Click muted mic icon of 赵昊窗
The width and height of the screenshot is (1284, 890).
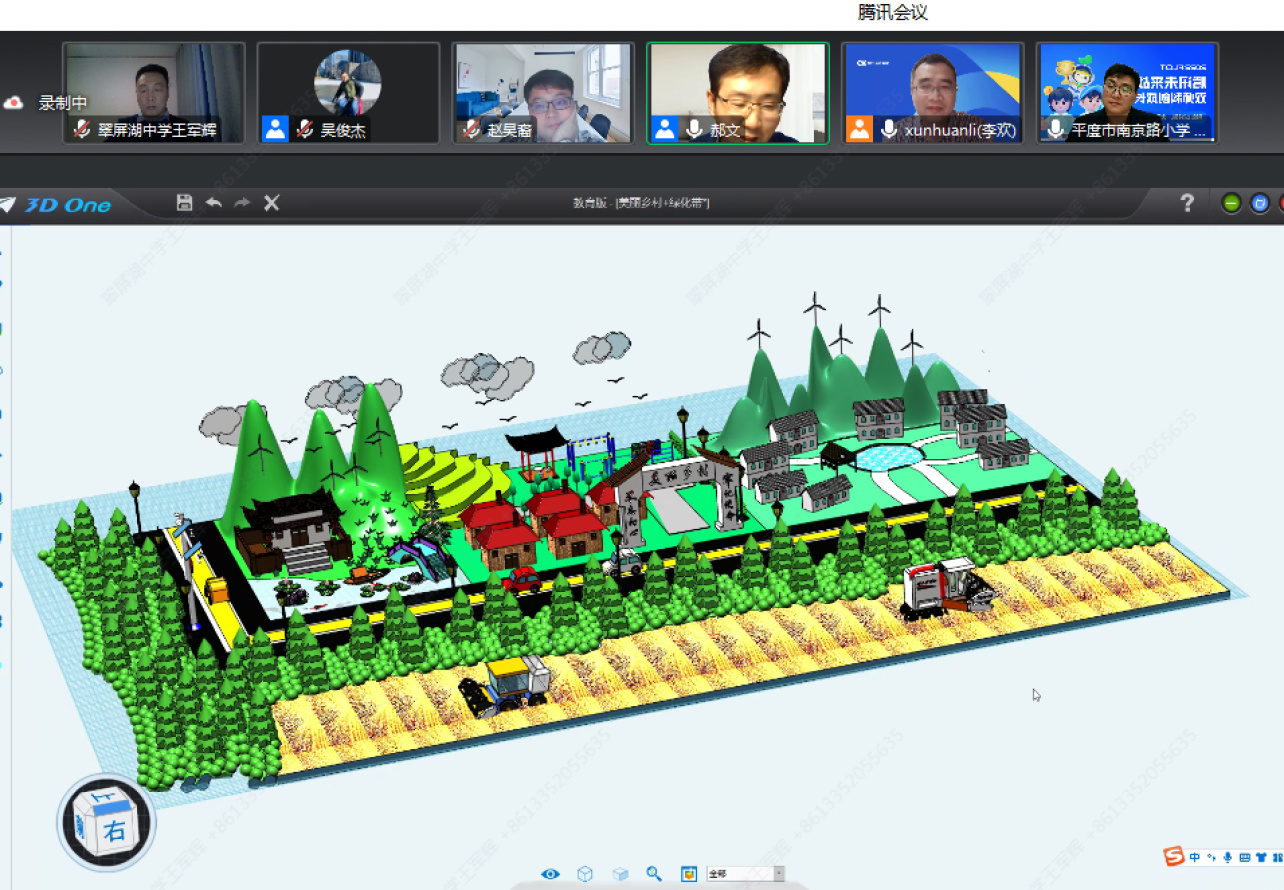click(471, 130)
